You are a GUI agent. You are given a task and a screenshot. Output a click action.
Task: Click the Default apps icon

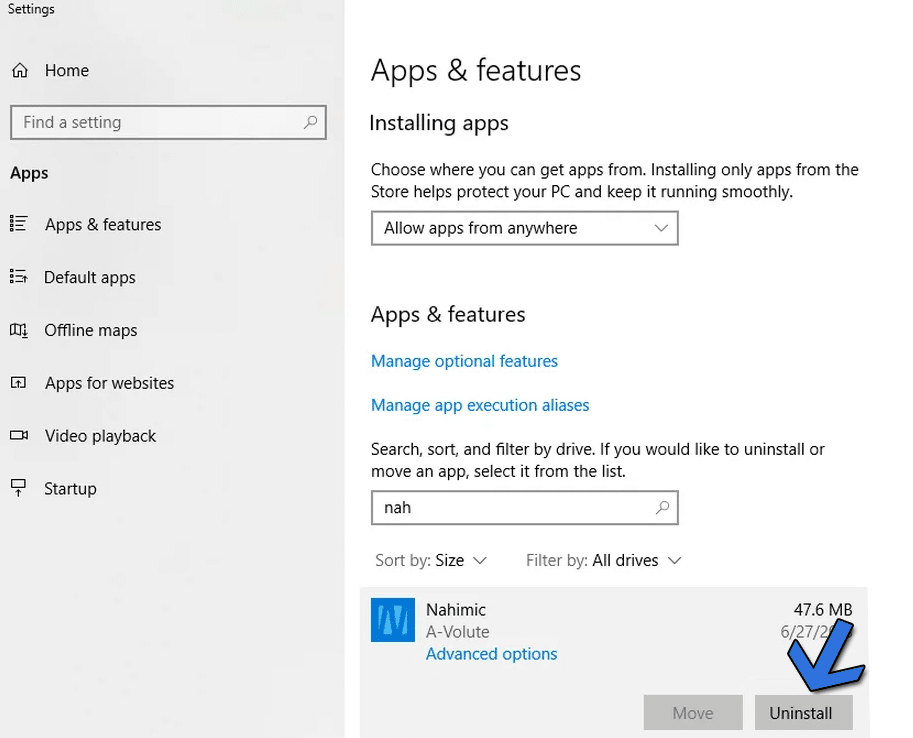18,277
